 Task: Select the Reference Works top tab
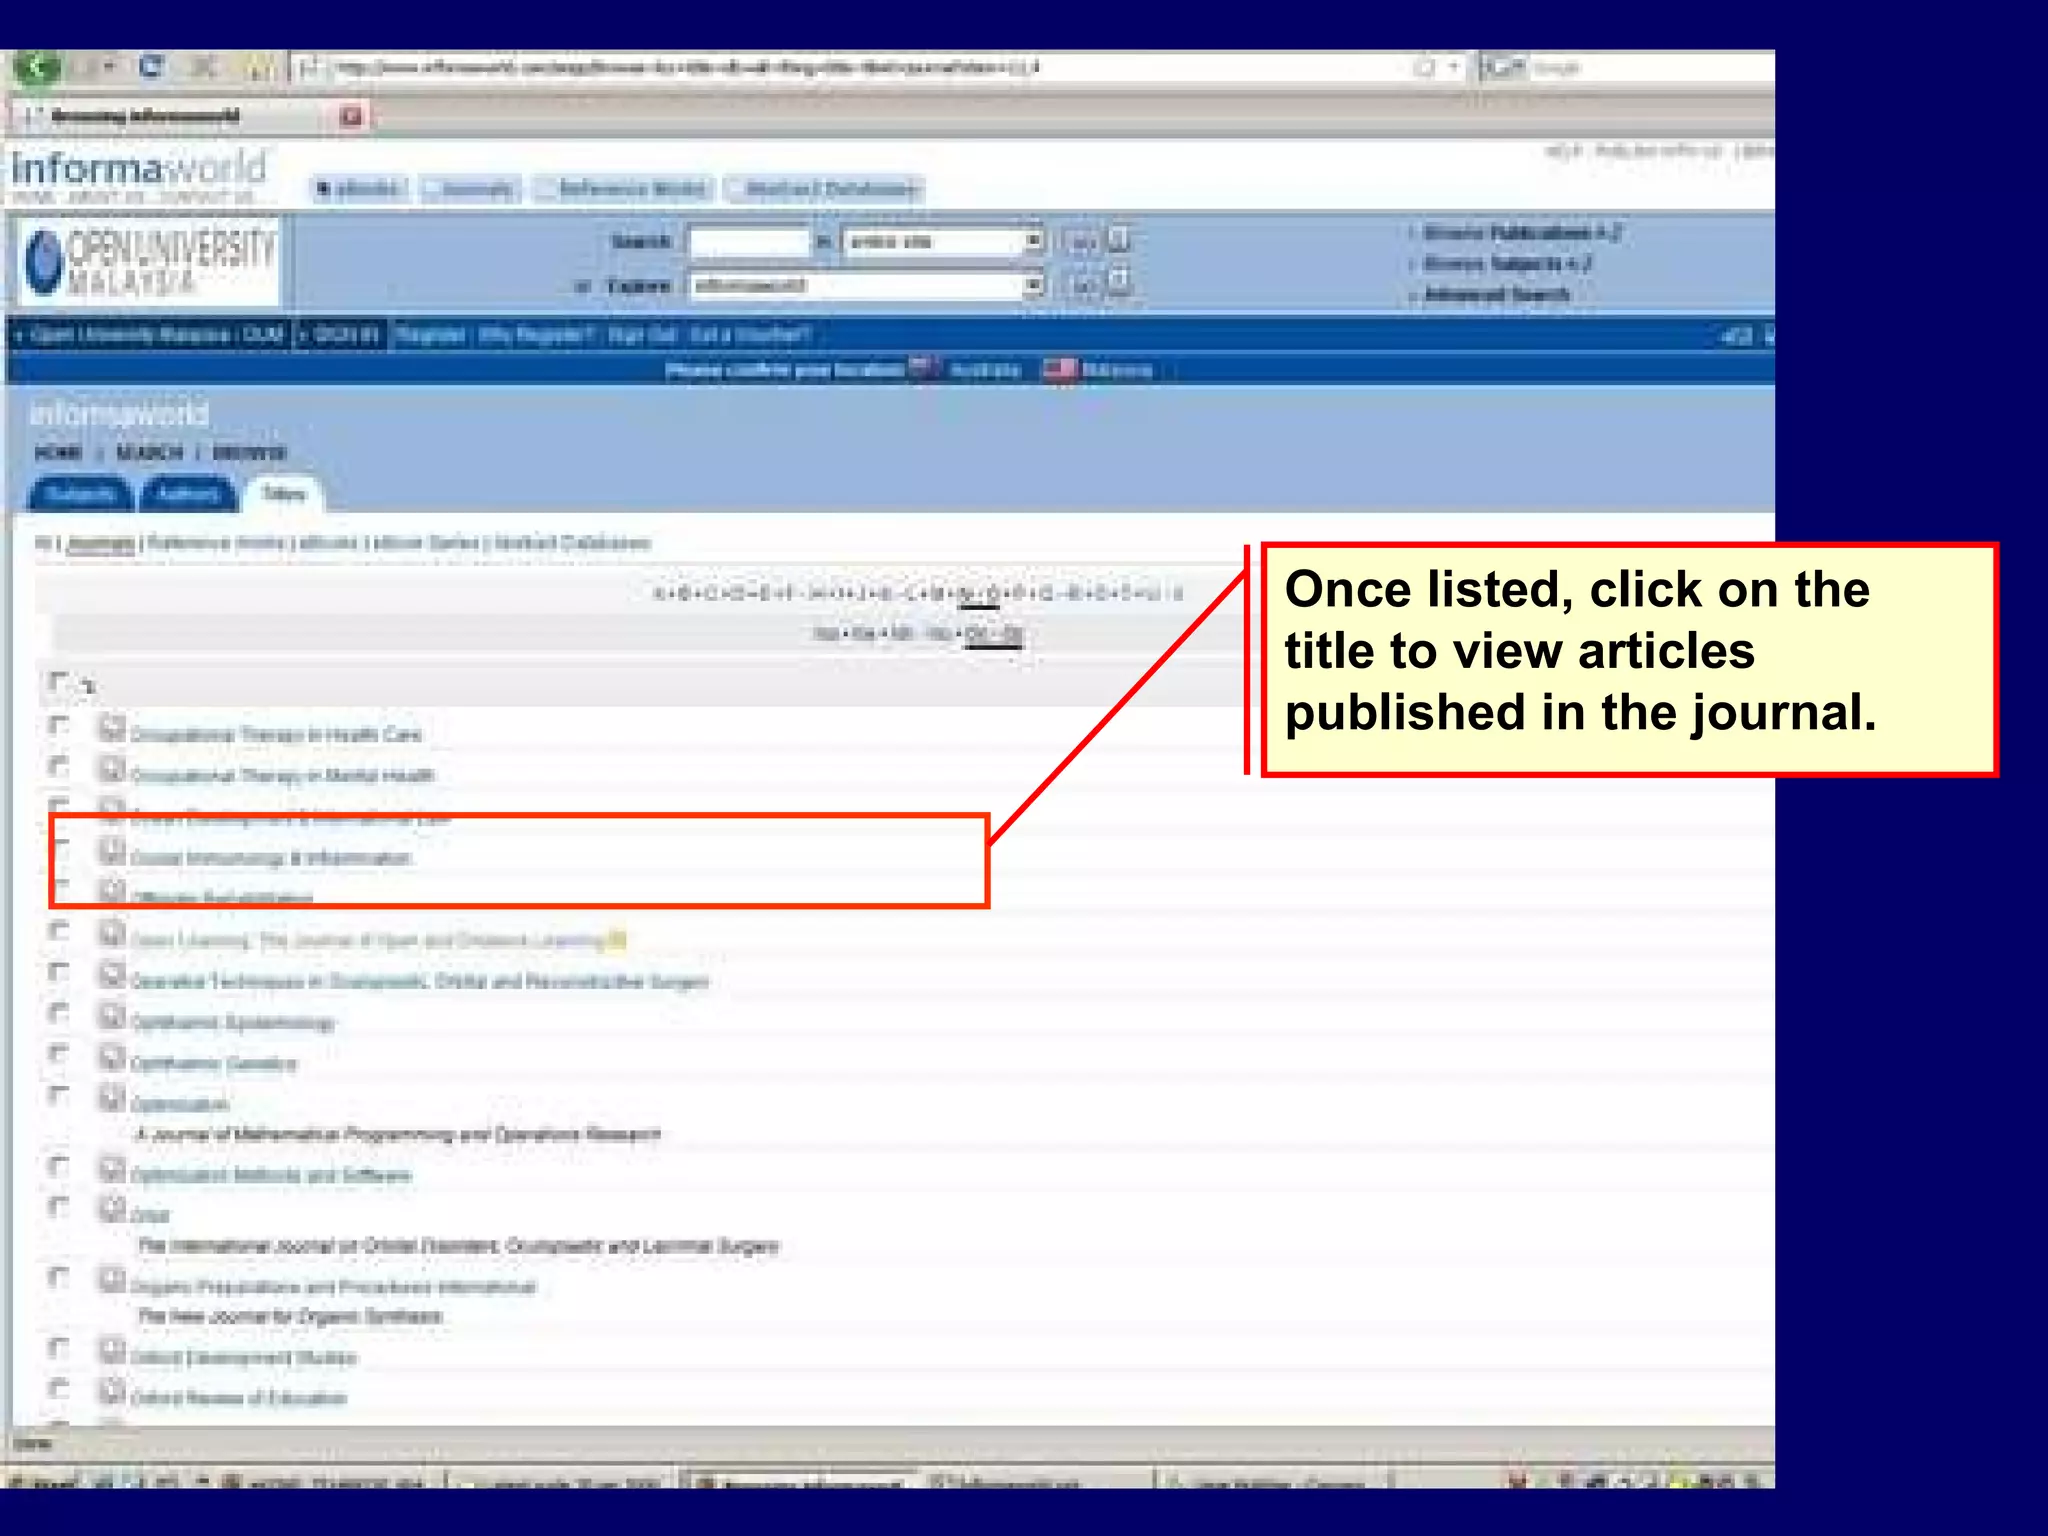tap(624, 189)
